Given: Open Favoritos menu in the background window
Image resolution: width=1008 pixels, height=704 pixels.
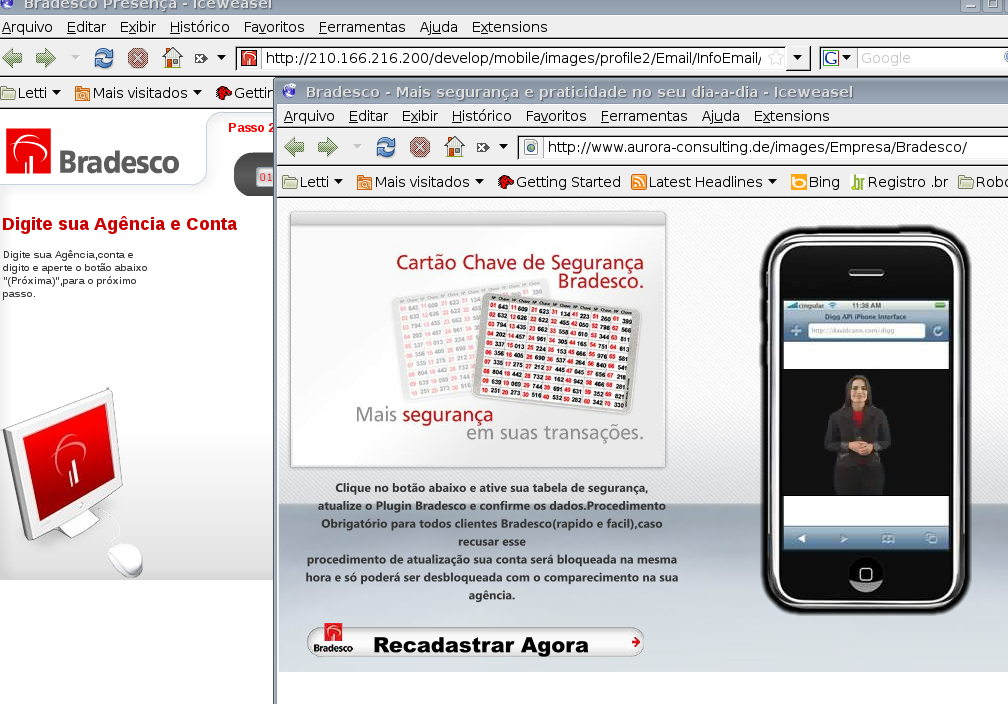Looking at the screenshot, I should click(x=274, y=27).
